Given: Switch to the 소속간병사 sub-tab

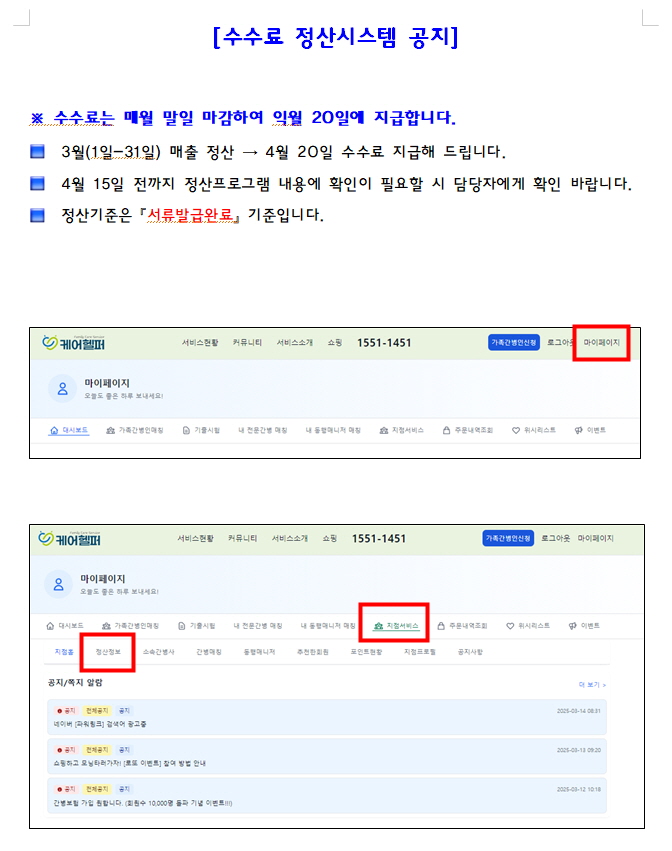Looking at the screenshot, I should point(158,652).
